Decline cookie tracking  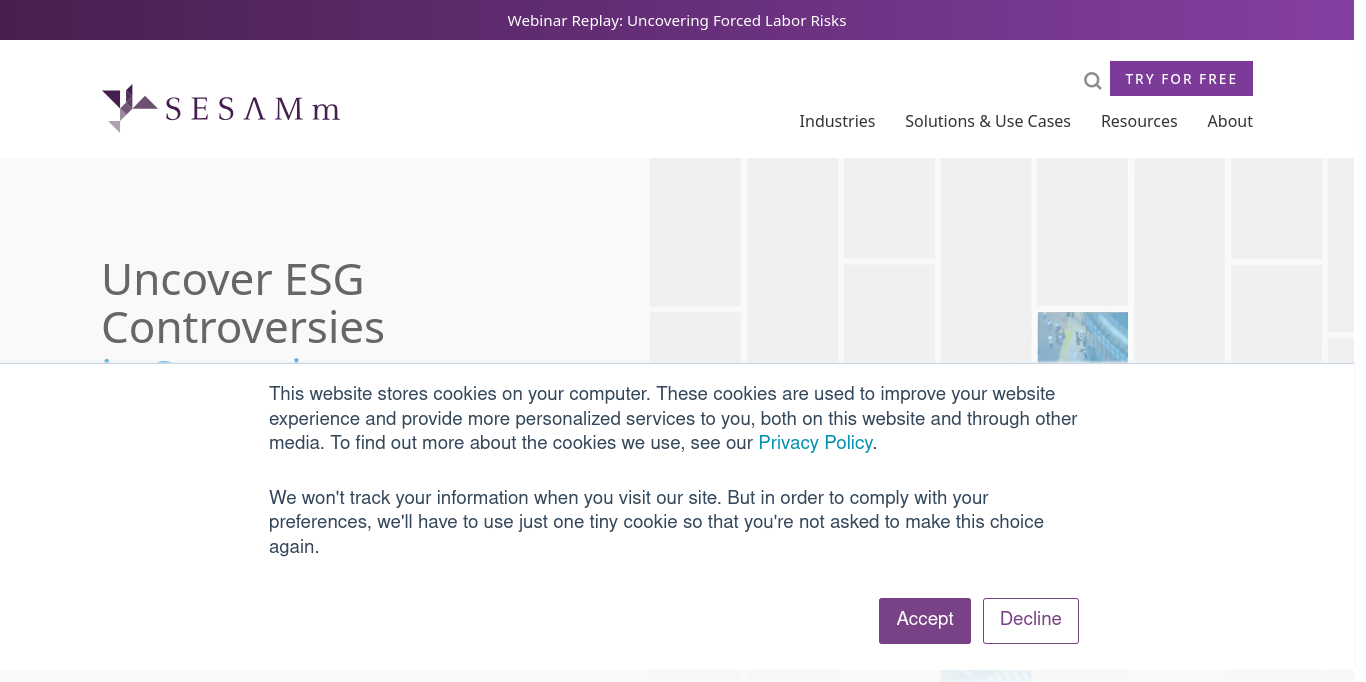1030,620
